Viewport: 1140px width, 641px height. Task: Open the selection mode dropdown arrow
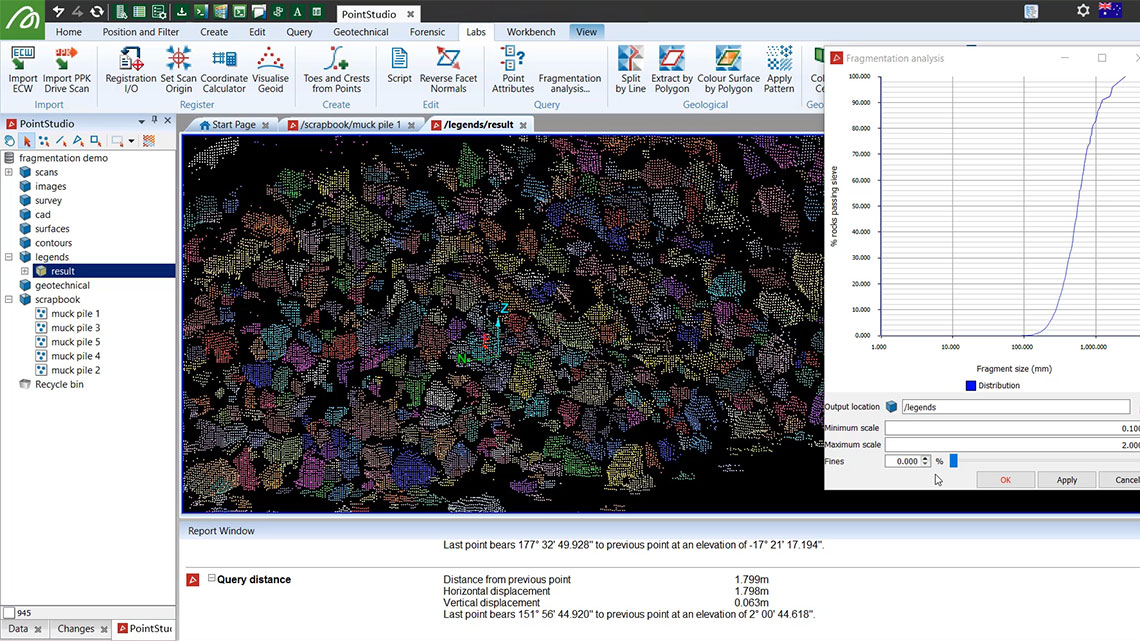(x=131, y=141)
